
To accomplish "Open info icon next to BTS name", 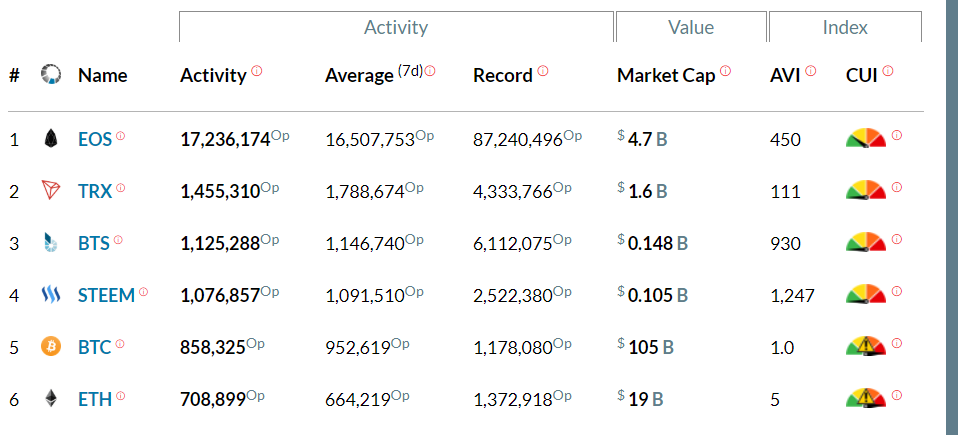I will (118, 239).
